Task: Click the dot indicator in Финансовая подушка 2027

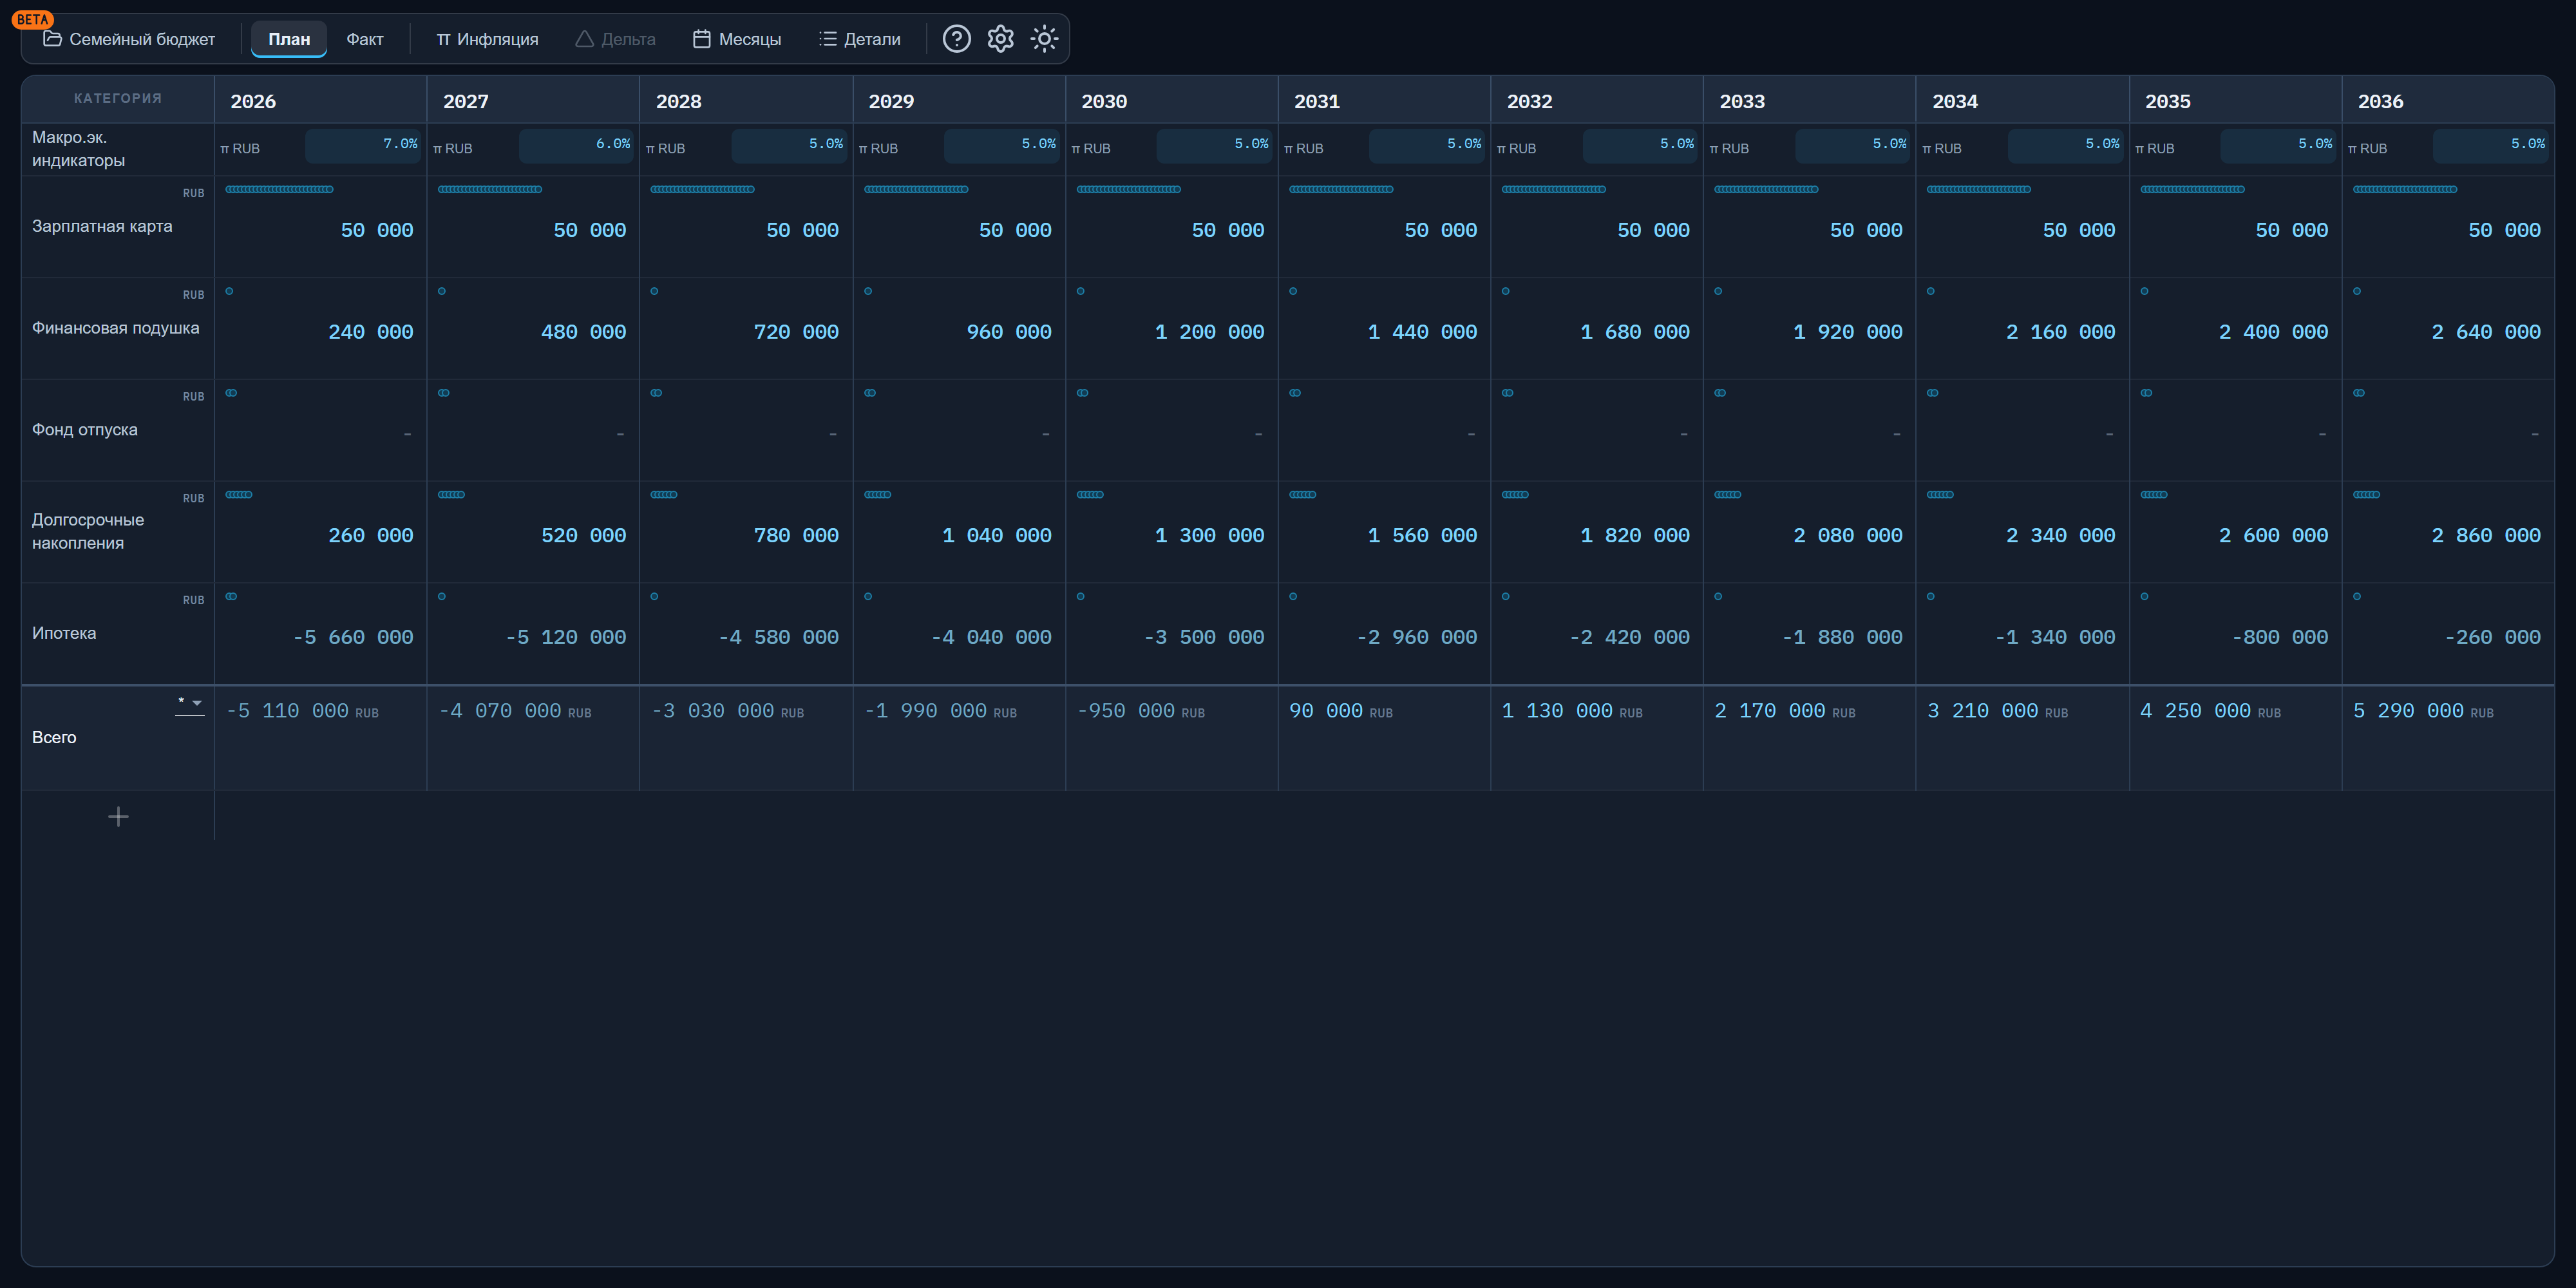Action: tap(442, 291)
